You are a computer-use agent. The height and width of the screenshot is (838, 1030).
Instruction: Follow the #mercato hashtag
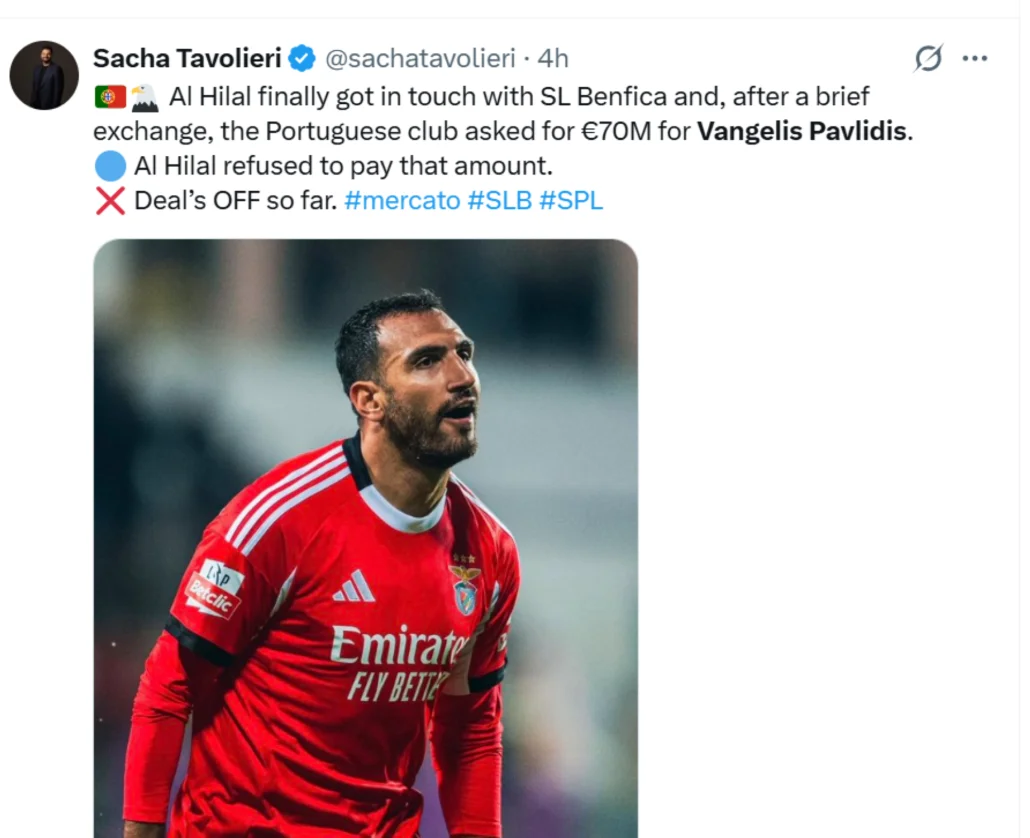coord(402,200)
